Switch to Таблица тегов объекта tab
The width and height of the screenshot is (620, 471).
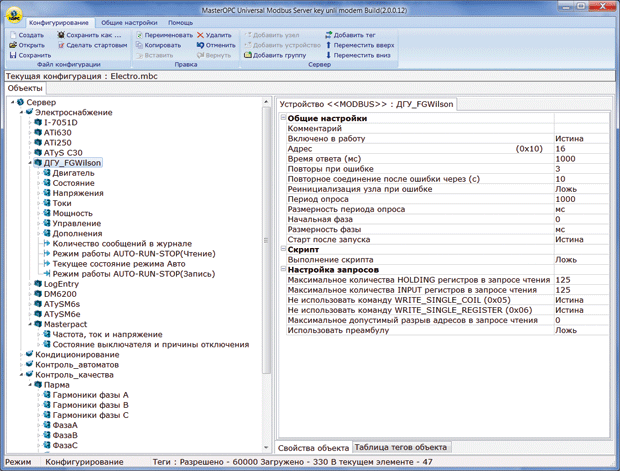point(401,447)
